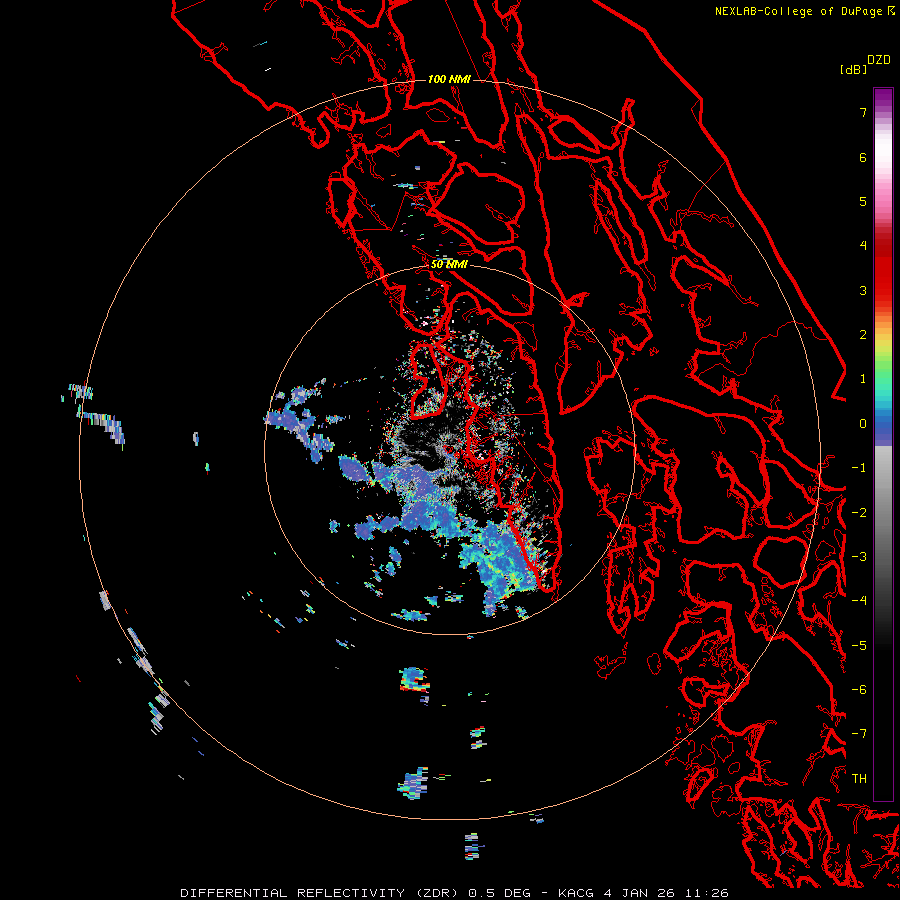Viewport: 900px width, 900px height.
Task: Click the TH threshold label on the scale
Action: (859, 779)
